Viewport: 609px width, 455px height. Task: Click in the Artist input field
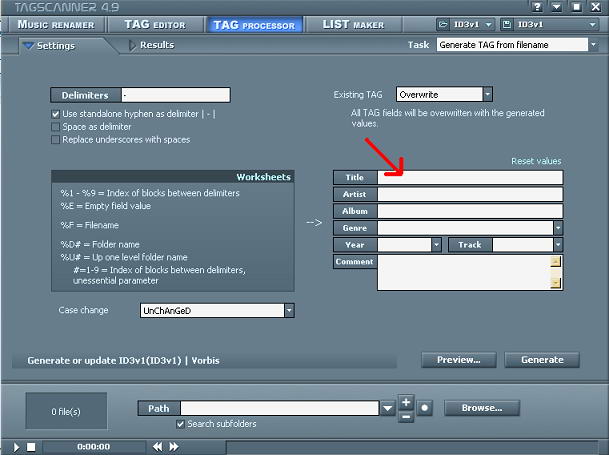470,194
